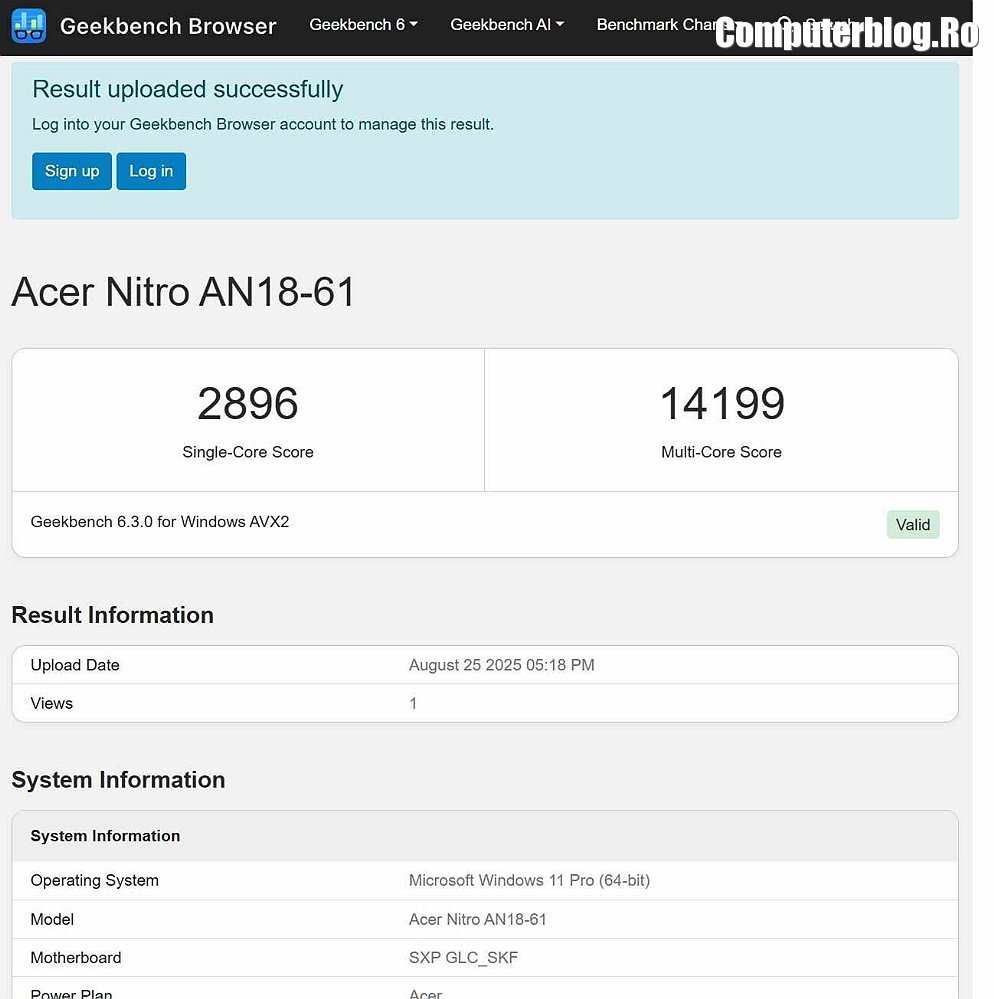Click the Valid status badge

pos(912,524)
